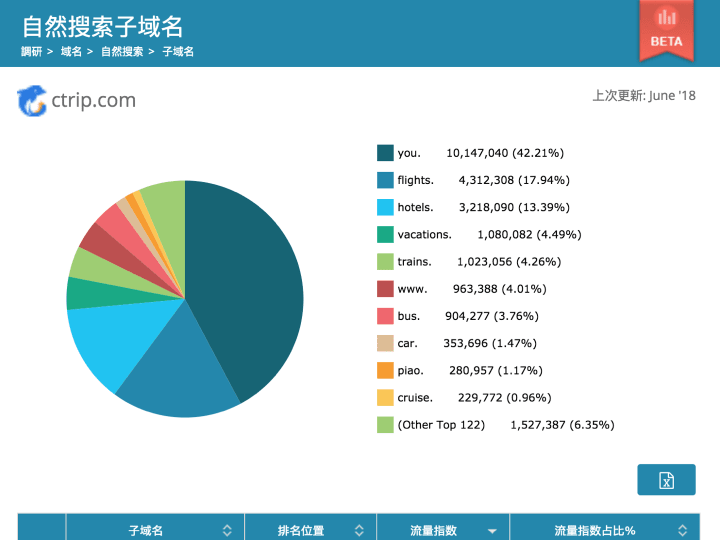Click the you. legend color swatch
This screenshot has width=720, height=540.
[385, 153]
